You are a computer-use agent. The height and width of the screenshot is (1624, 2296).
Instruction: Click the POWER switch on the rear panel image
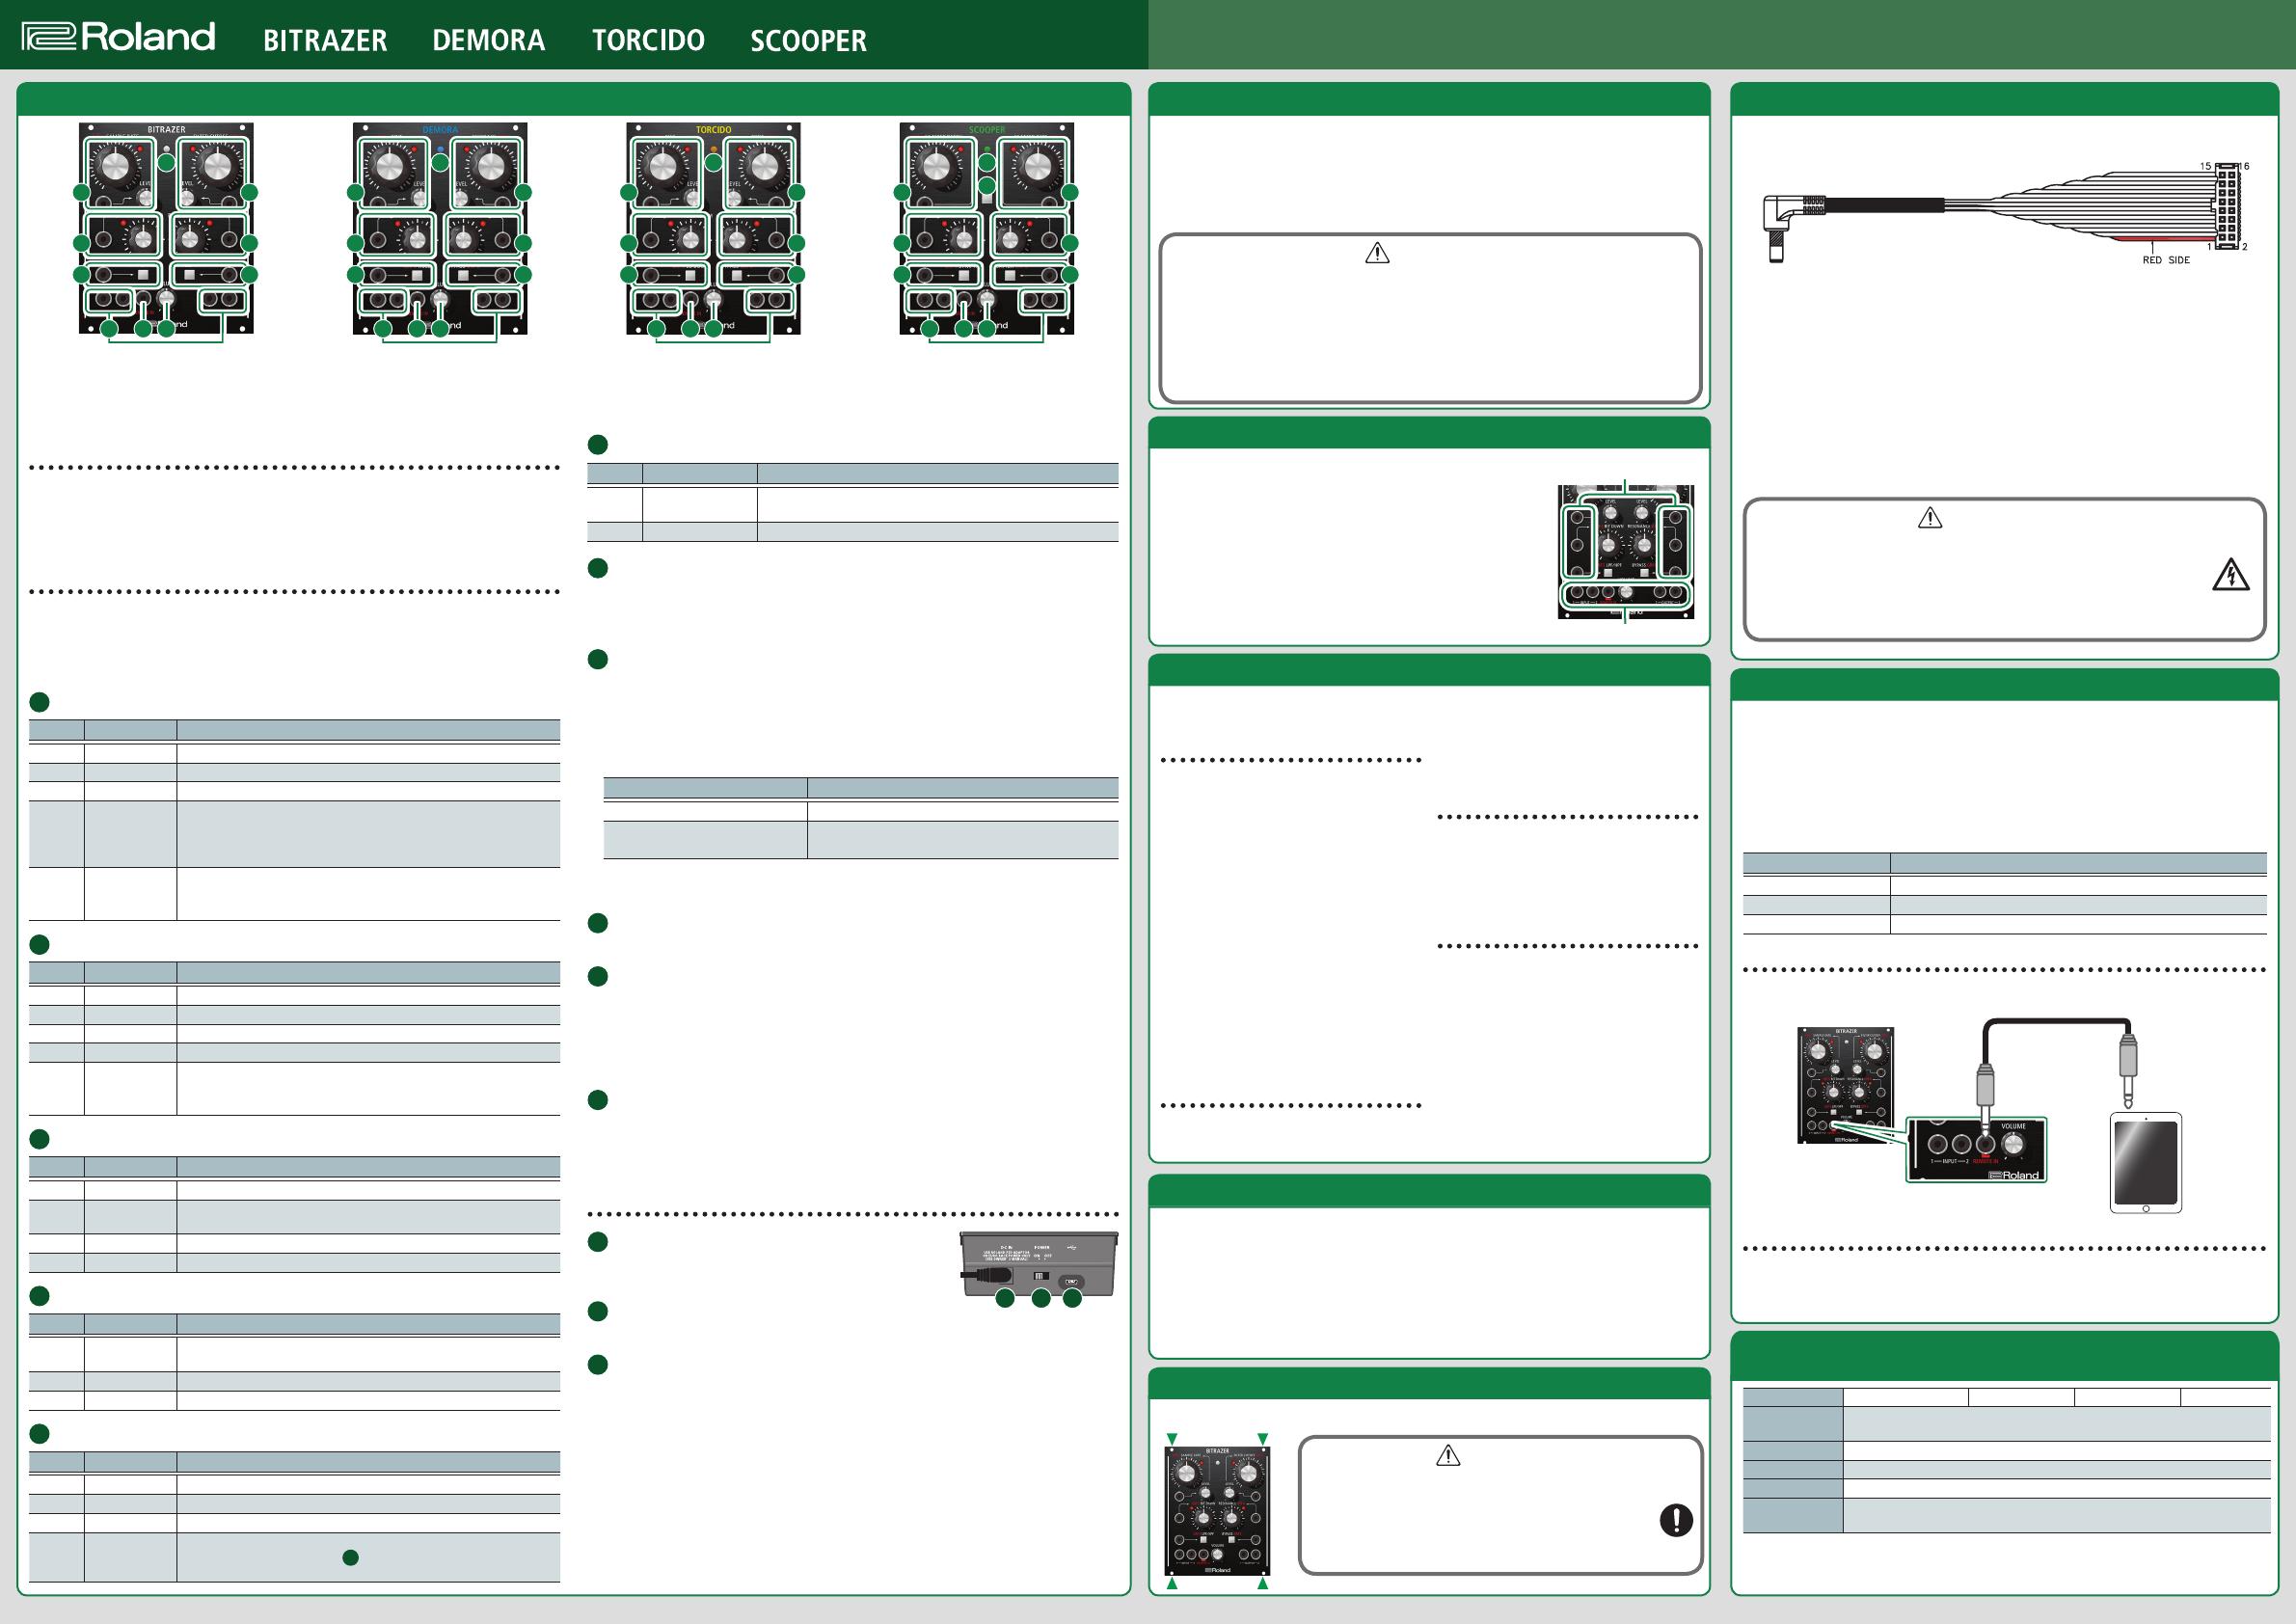1041,1277
